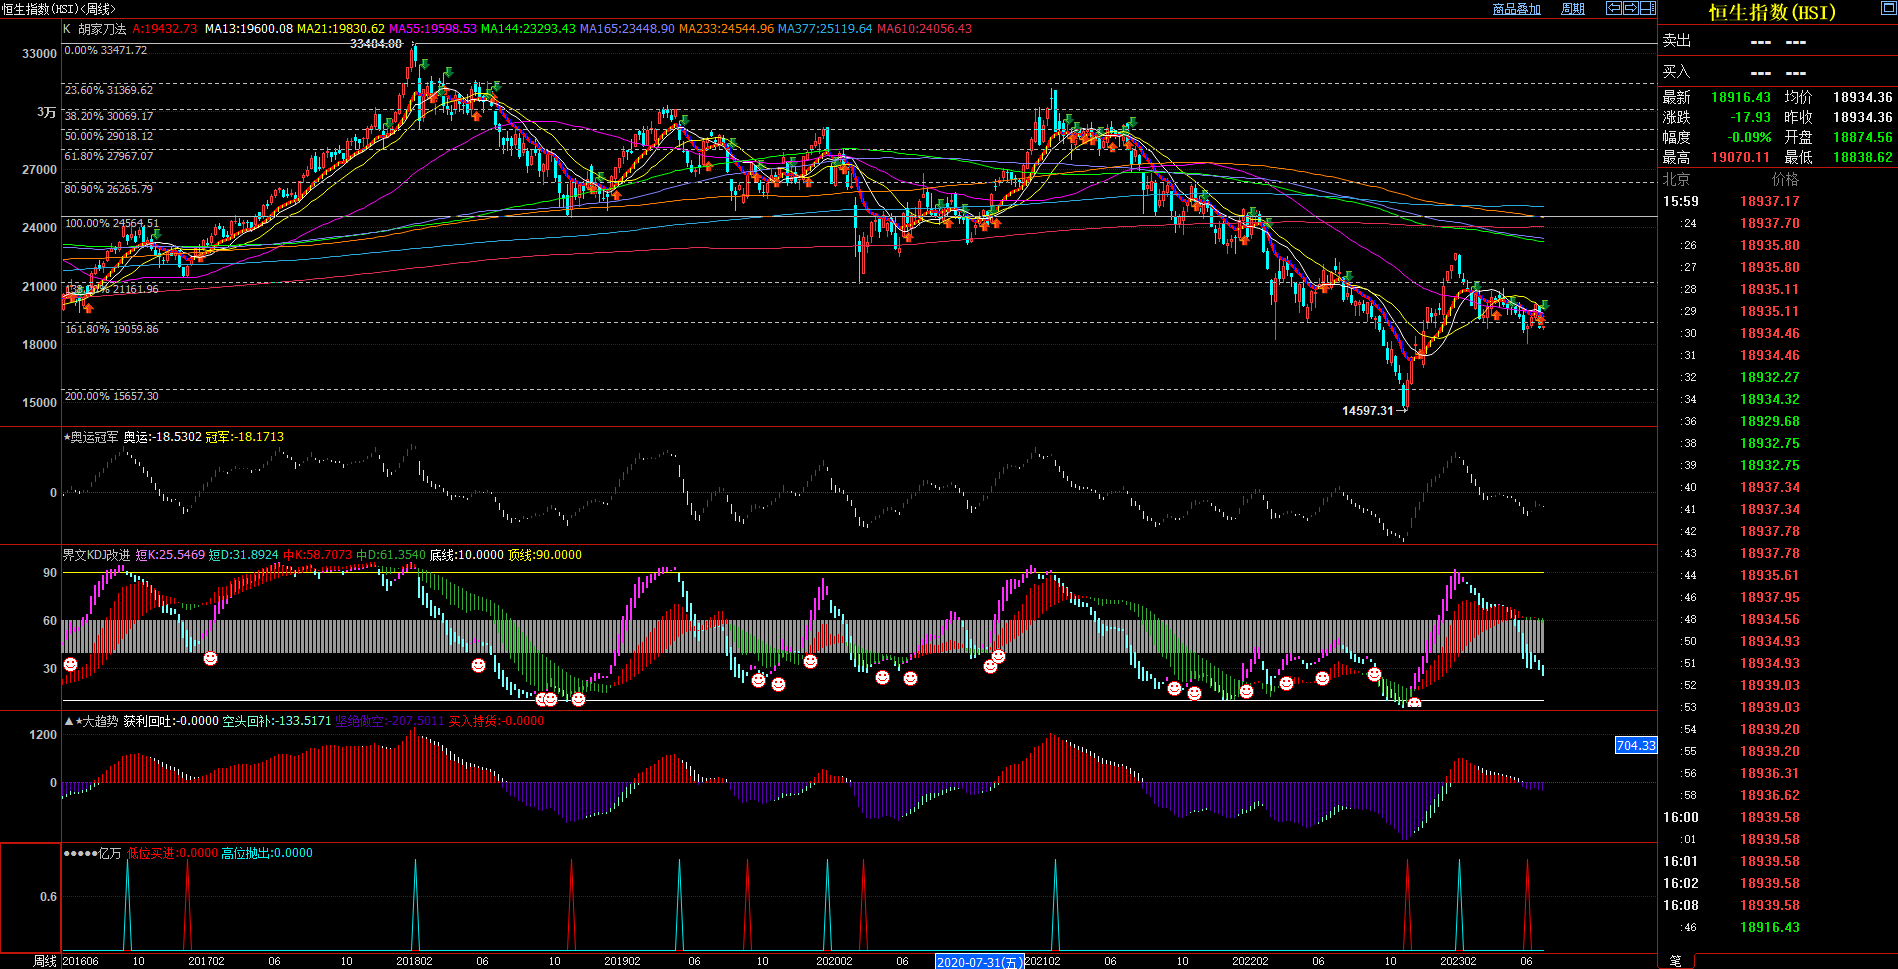Expand the 大趋势 indicator triangle
Image resolution: width=1898 pixels, height=969 pixels.
tap(69, 721)
